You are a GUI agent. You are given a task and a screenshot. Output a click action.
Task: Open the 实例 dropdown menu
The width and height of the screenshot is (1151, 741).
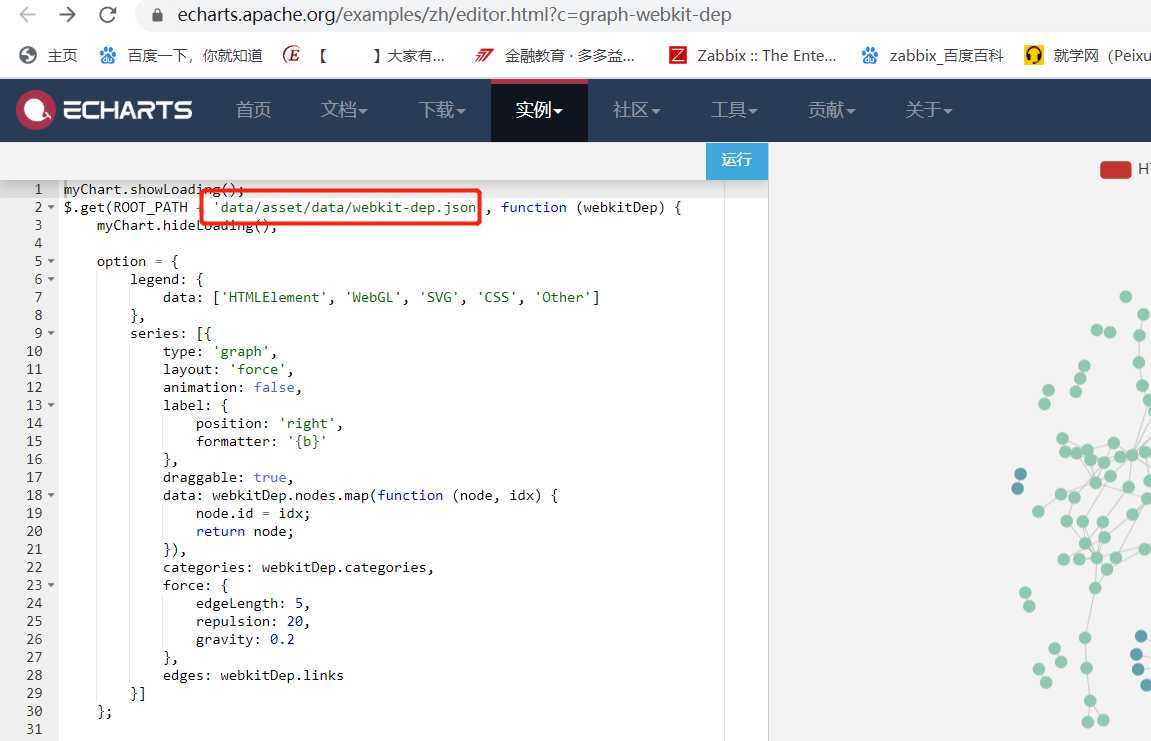(x=539, y=110)
